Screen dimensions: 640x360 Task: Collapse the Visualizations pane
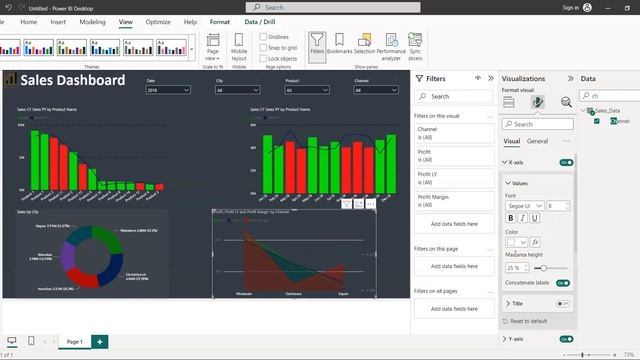[x=570, y=78]
